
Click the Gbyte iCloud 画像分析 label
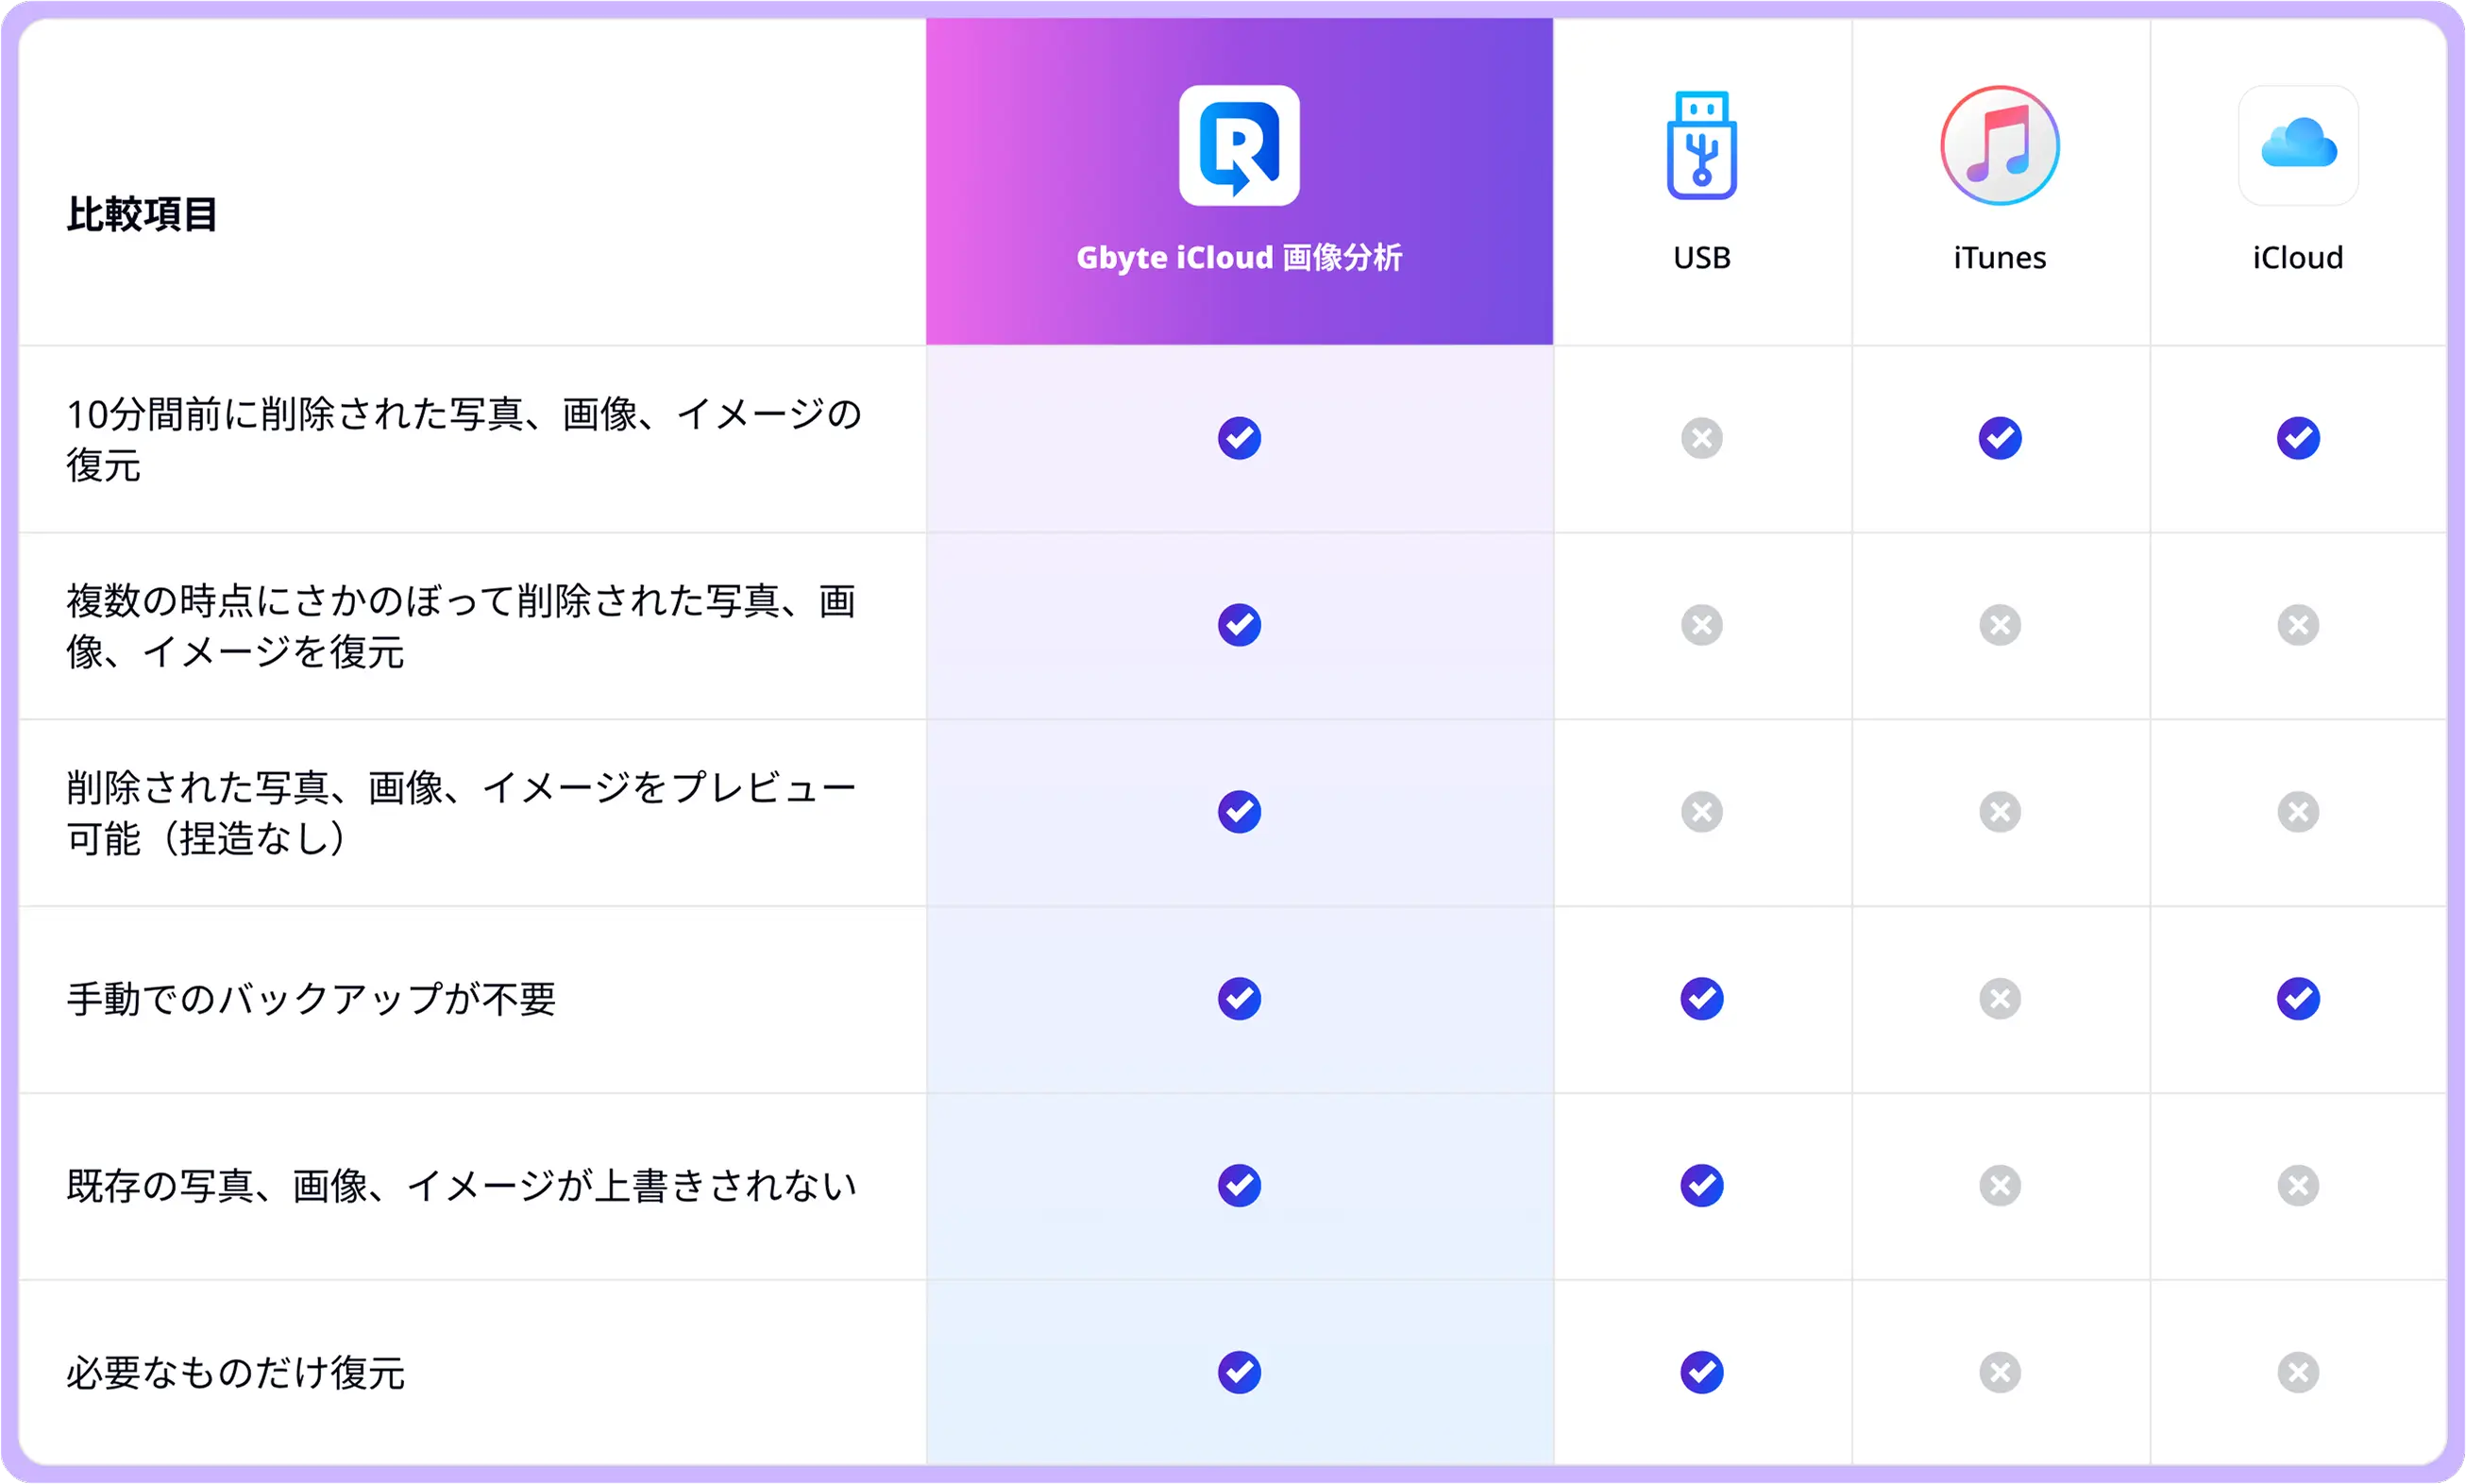point(1239,258)
